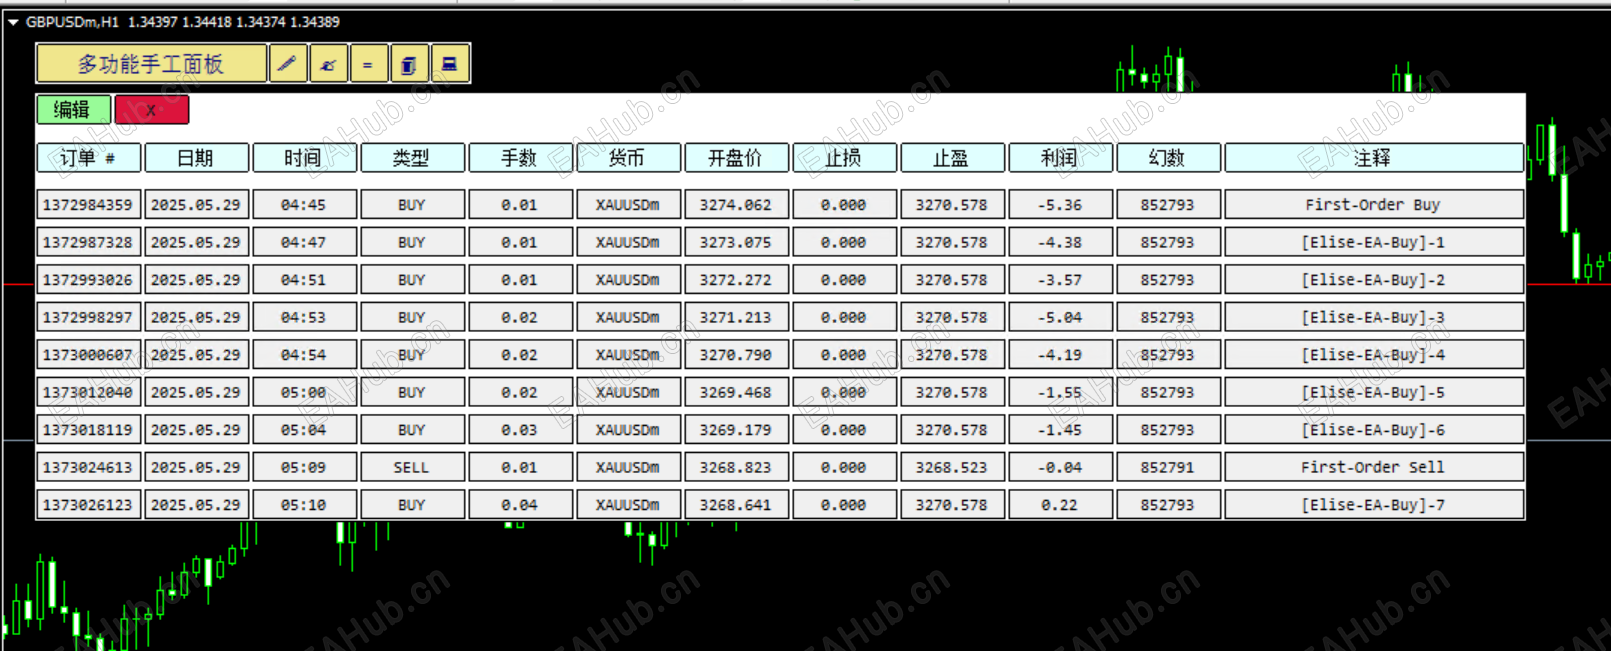Click the open price 3271.213 cell
The width and height of the screenshot is (1611, 651).
[x=736, y=317]
